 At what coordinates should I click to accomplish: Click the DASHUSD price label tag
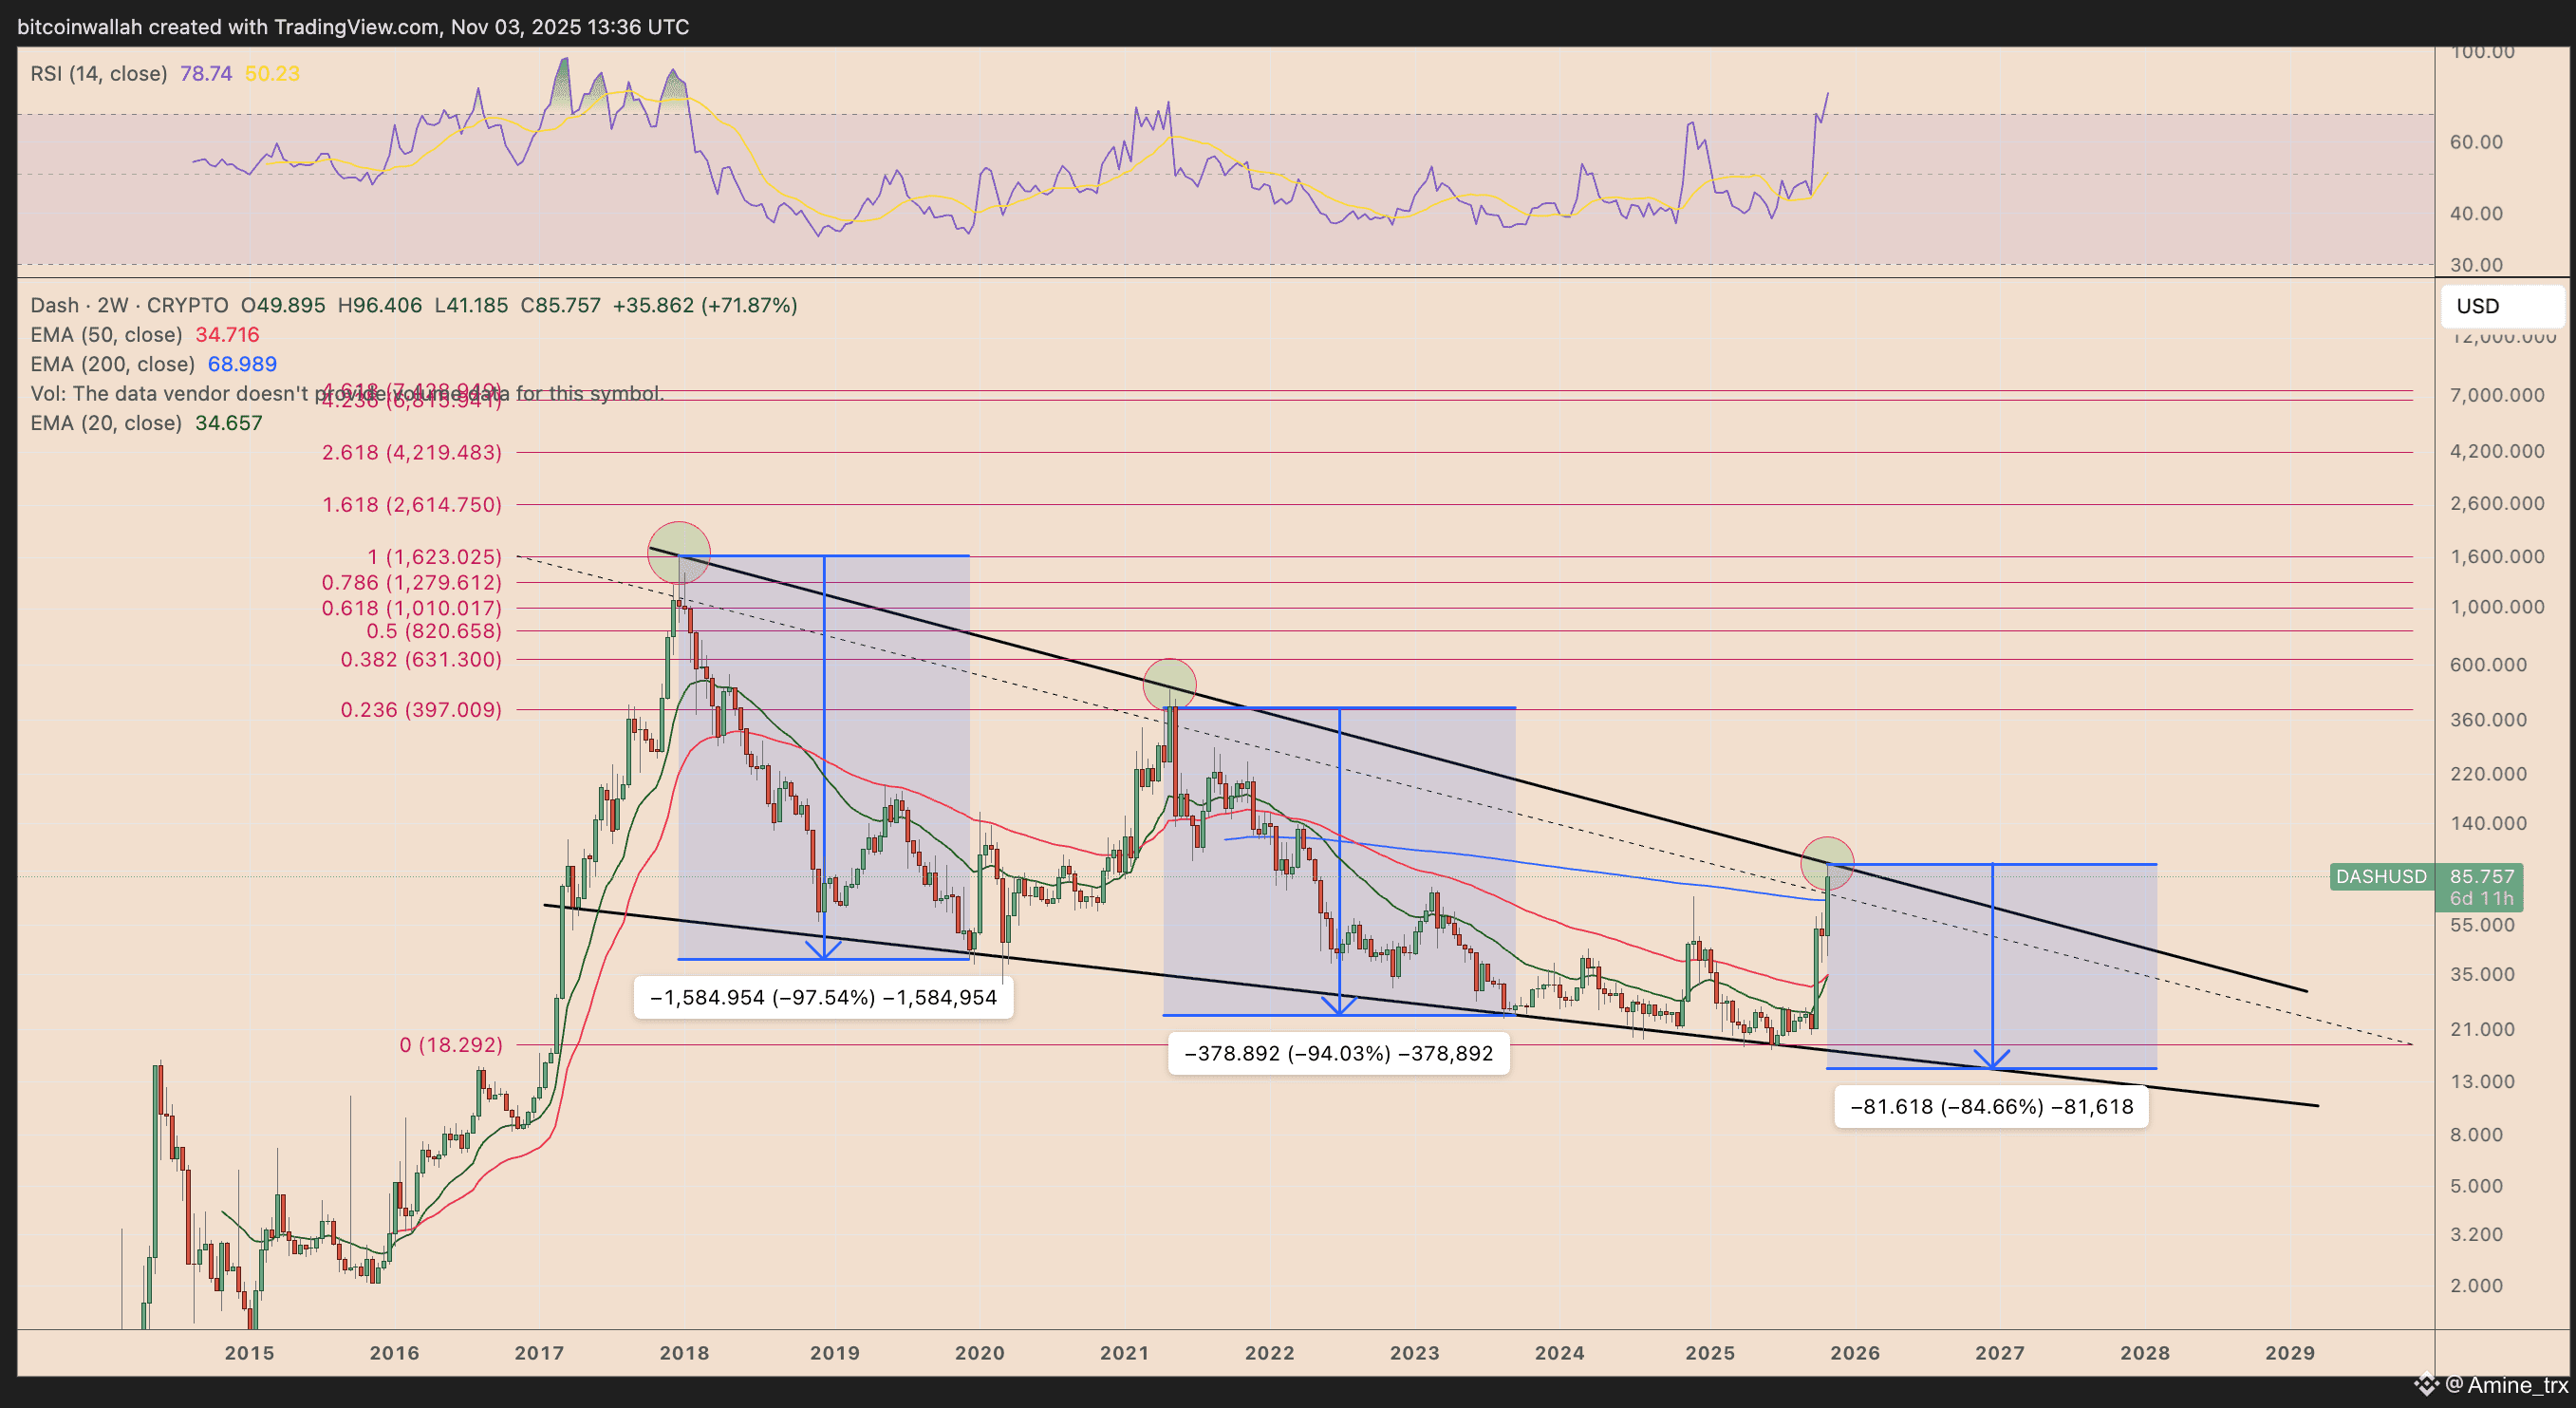[x=2380, y=877]
